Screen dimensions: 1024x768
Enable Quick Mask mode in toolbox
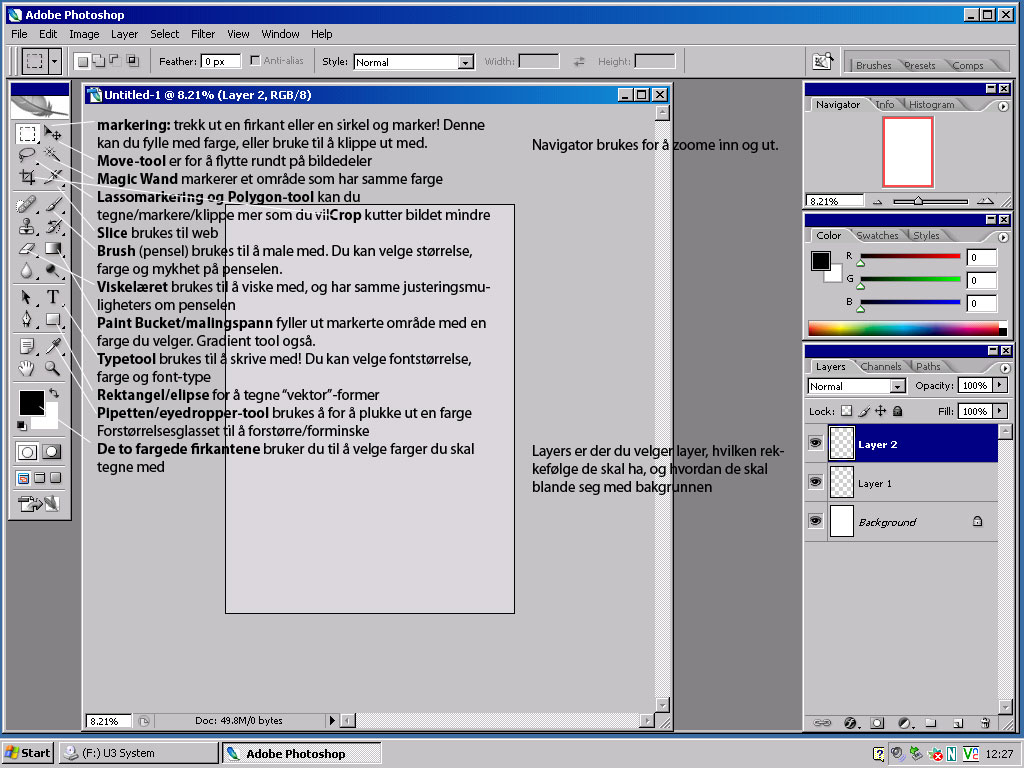coord(52,451)
